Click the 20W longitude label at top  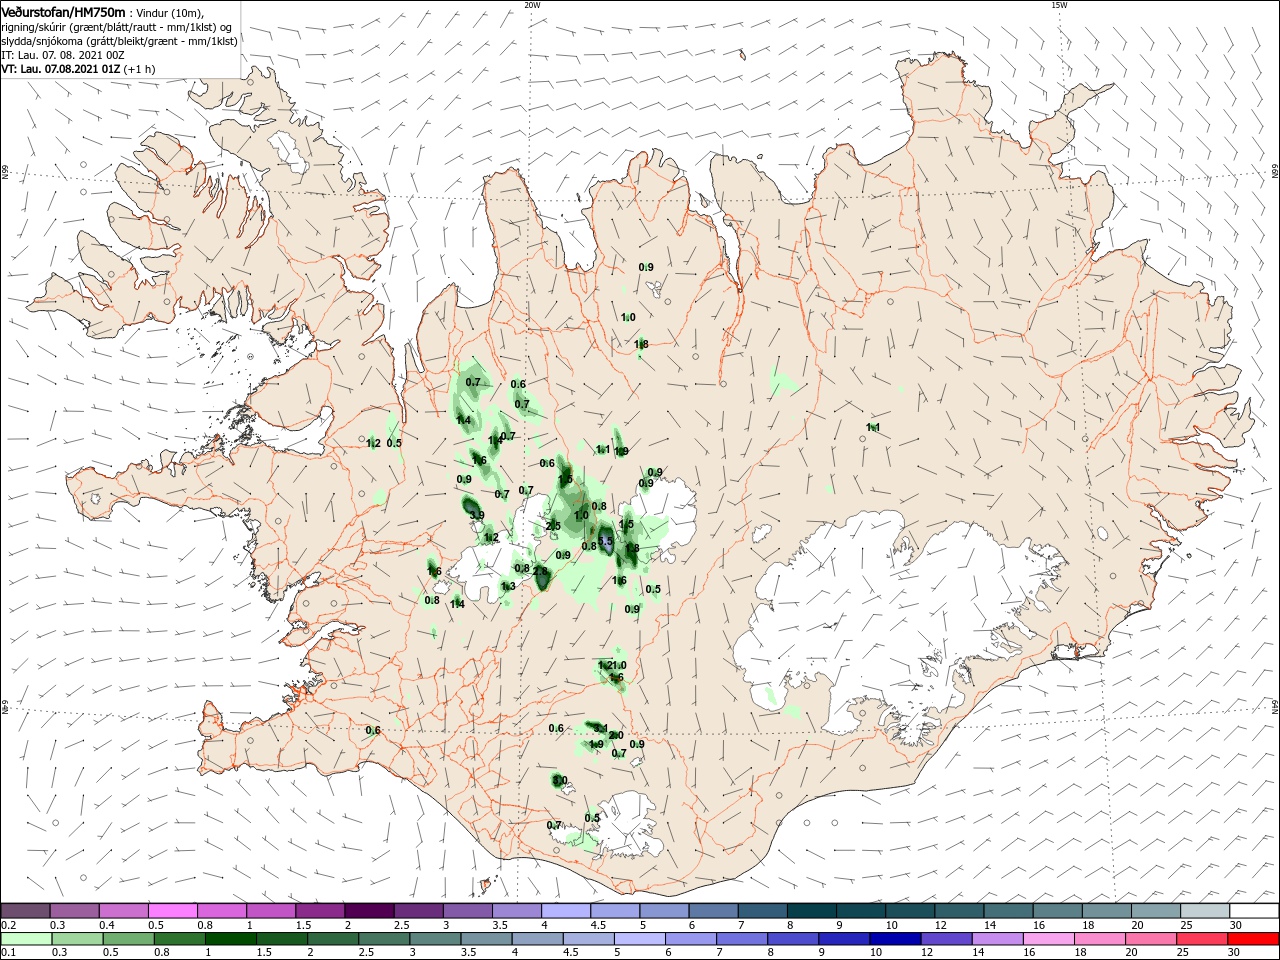(x=532, y=5)
